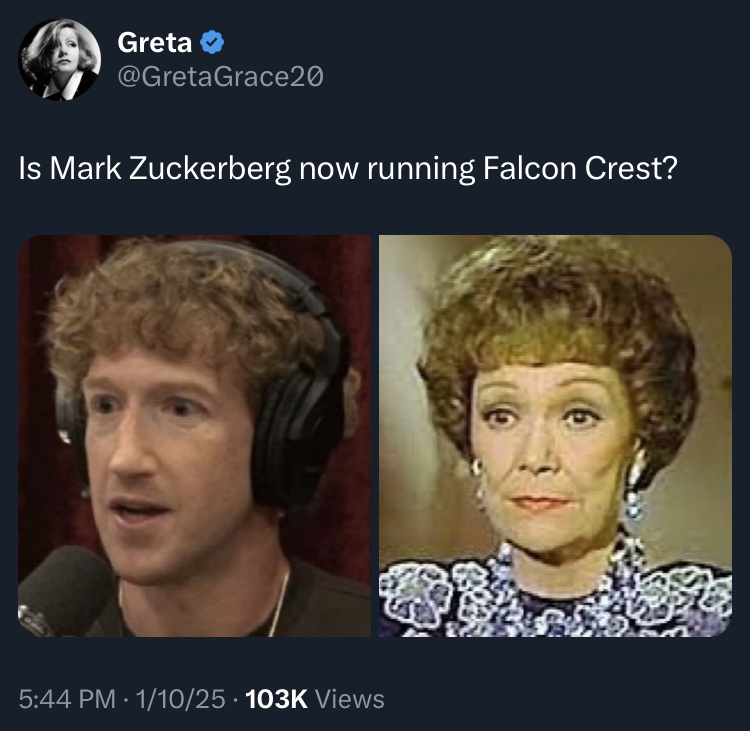
Task: Click the word Views after 103K
Action: (x=349, y=699)
